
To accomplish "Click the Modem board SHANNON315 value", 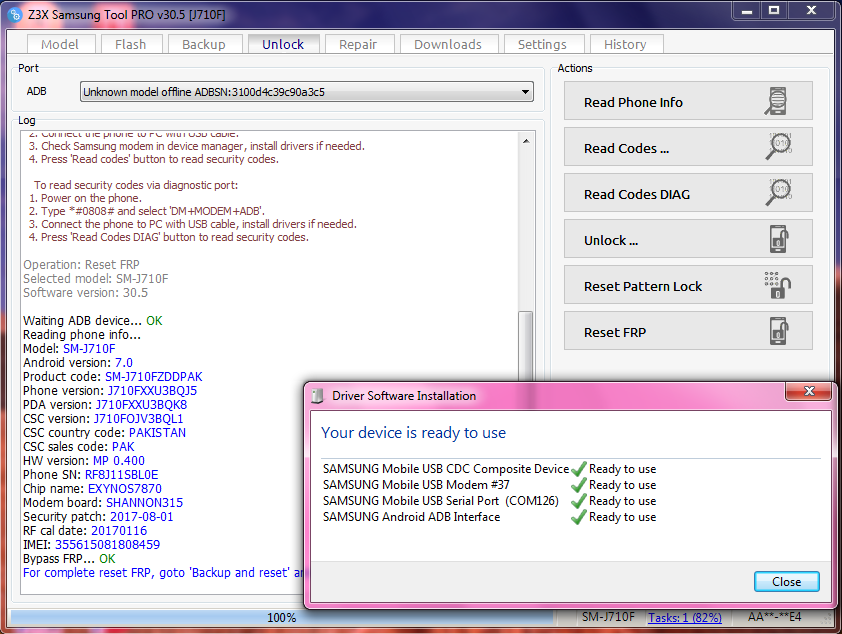I will pyautogui.click(x=144, y=503).
